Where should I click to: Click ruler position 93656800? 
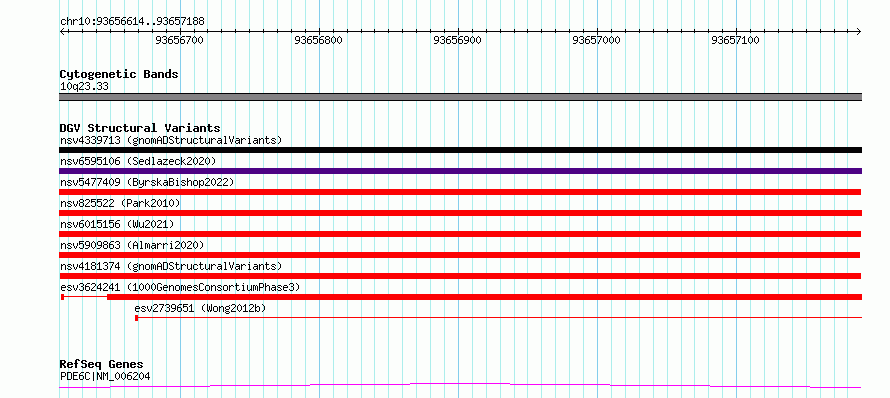318,40
